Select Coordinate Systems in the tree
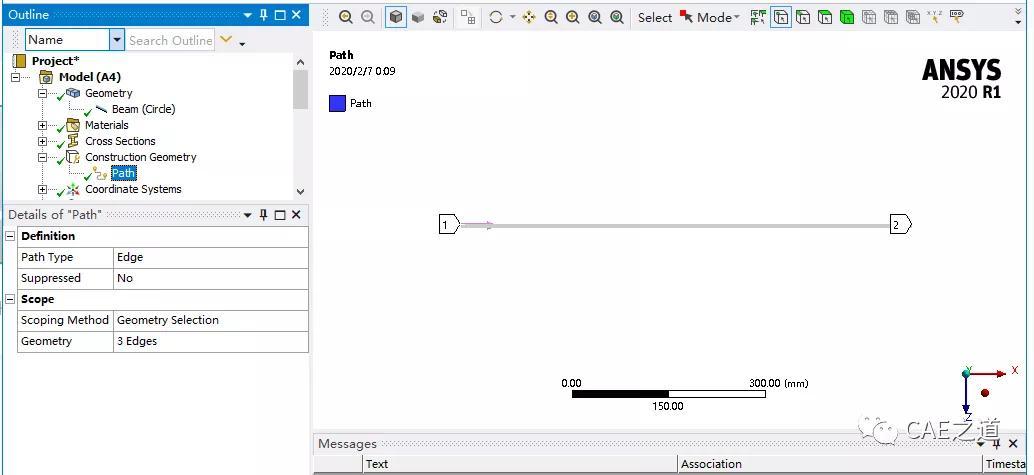Screen dimensions: 1034x475 pyautogui.click(x=133, y=189)
